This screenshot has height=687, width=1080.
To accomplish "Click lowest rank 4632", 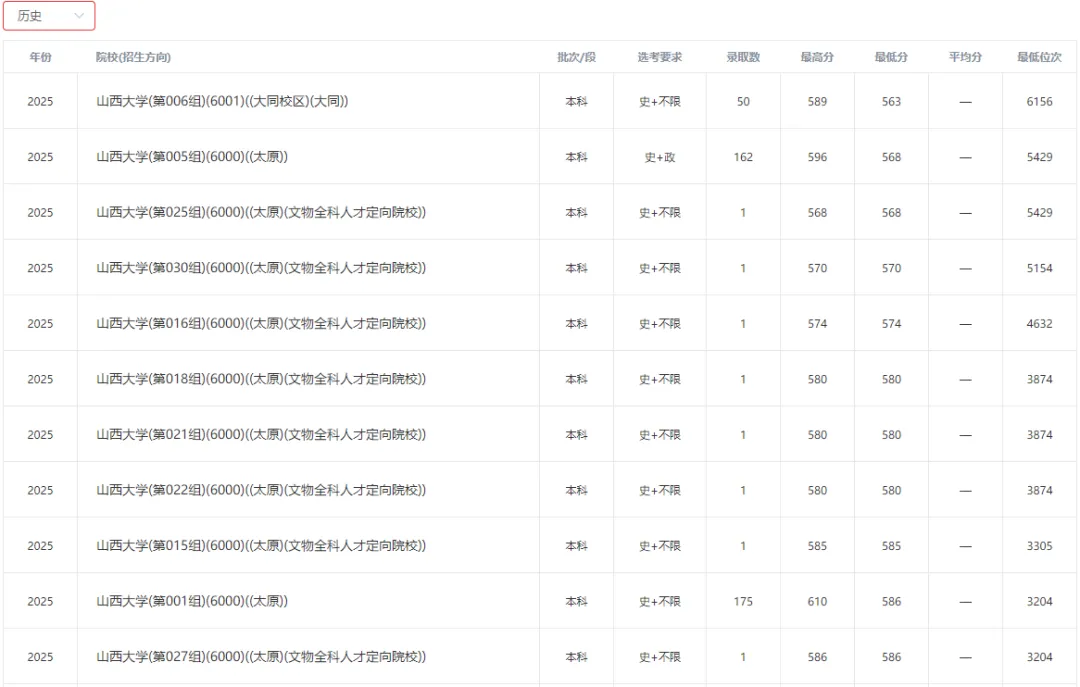I will tap(1039, 323).
